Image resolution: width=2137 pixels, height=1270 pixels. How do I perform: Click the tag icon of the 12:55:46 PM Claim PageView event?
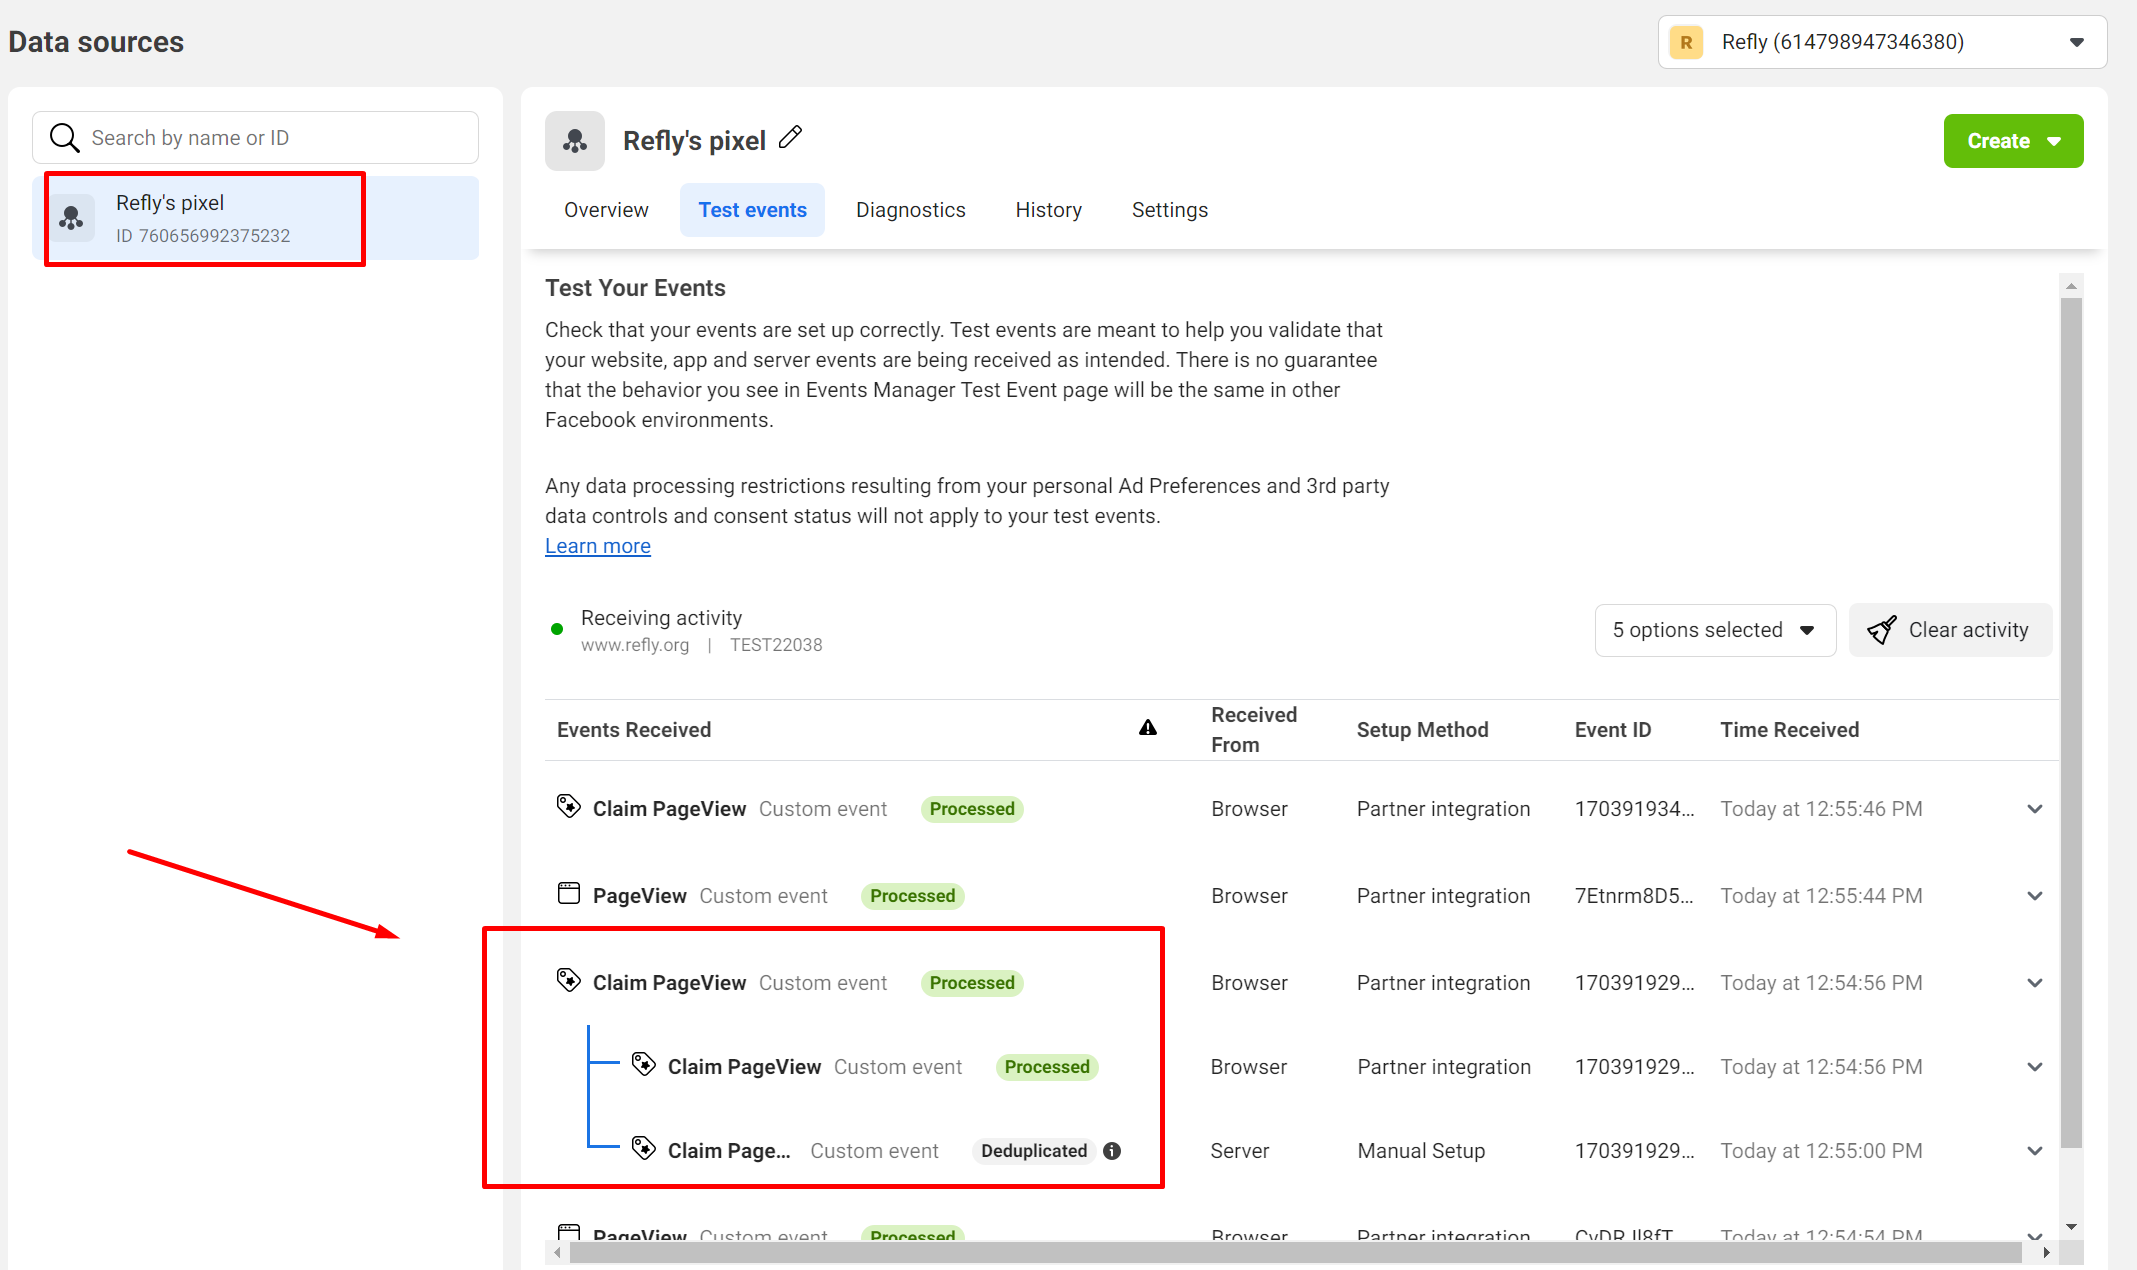coord(568,806)
